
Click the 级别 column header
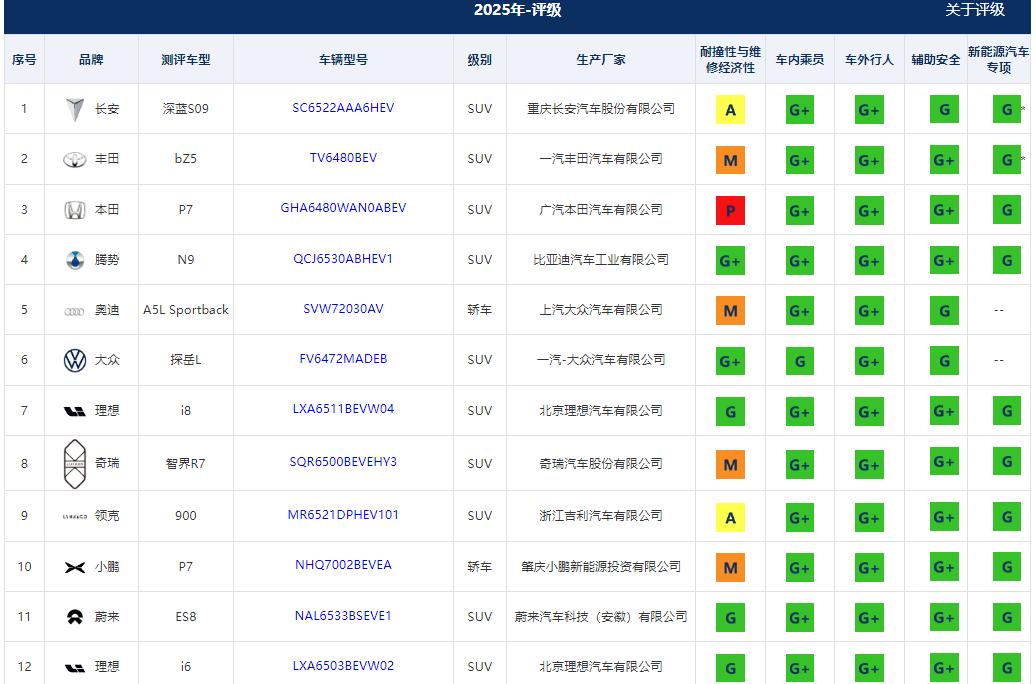pyautogui.click(x=480, y=59)
